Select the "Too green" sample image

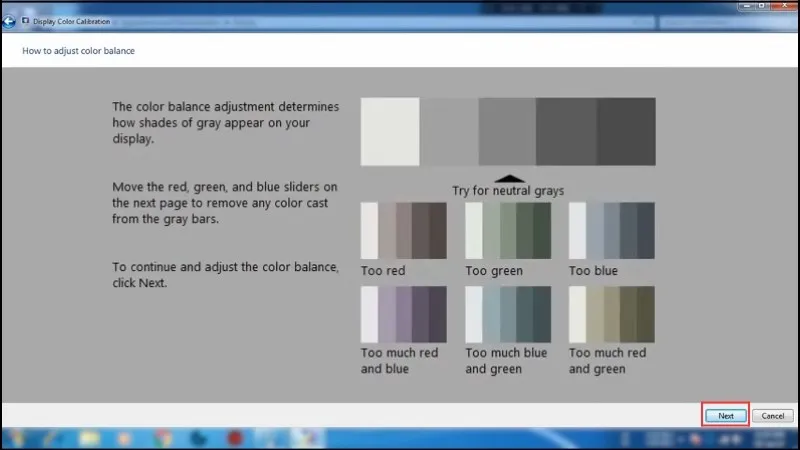507,231
